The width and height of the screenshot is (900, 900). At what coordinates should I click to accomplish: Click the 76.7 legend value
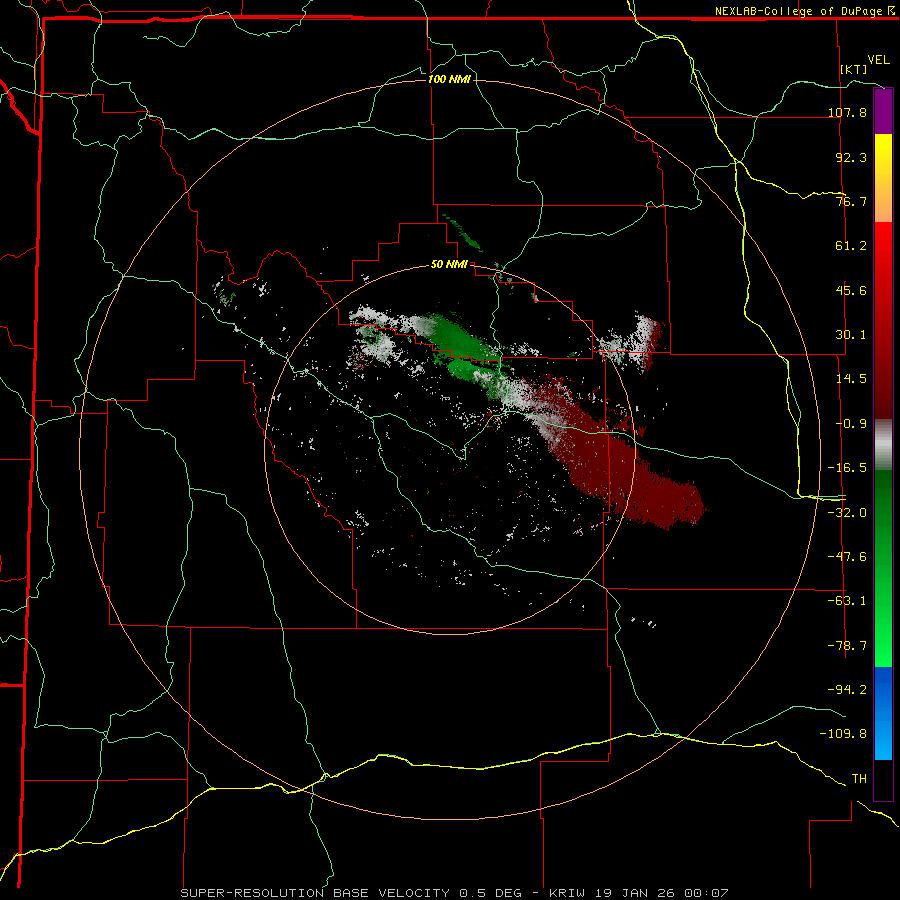(x=851, y=201)
